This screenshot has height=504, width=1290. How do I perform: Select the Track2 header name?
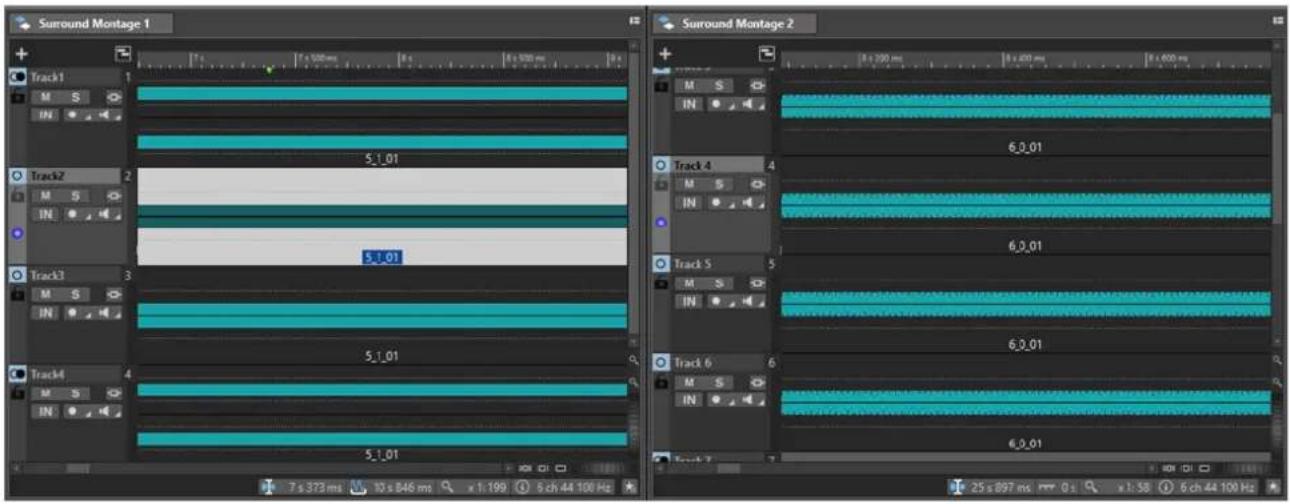pos(74,175)
